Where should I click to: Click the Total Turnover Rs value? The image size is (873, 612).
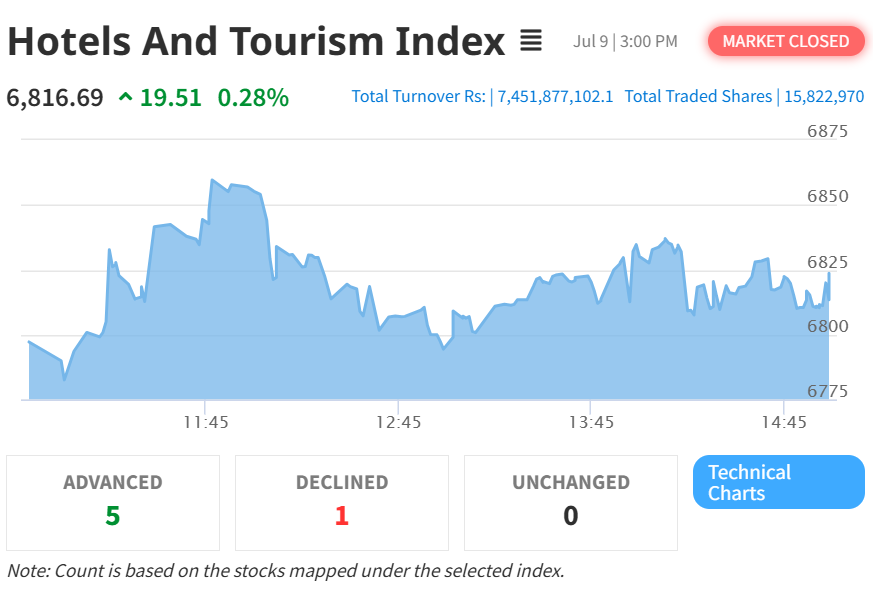555,96
